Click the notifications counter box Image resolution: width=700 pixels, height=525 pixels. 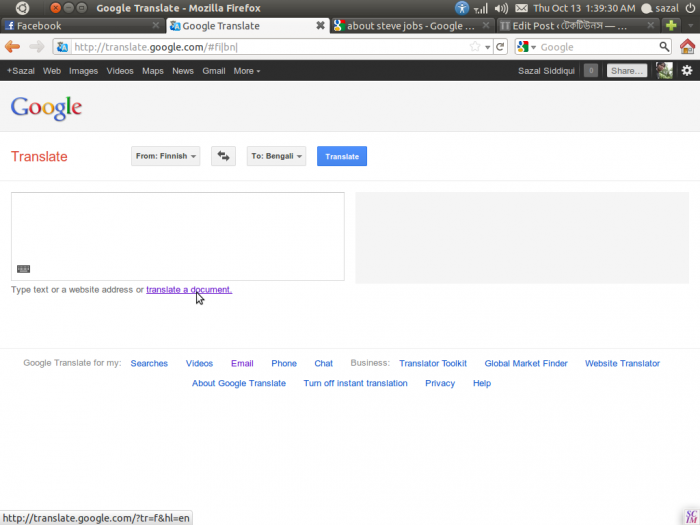pos(591,71)
